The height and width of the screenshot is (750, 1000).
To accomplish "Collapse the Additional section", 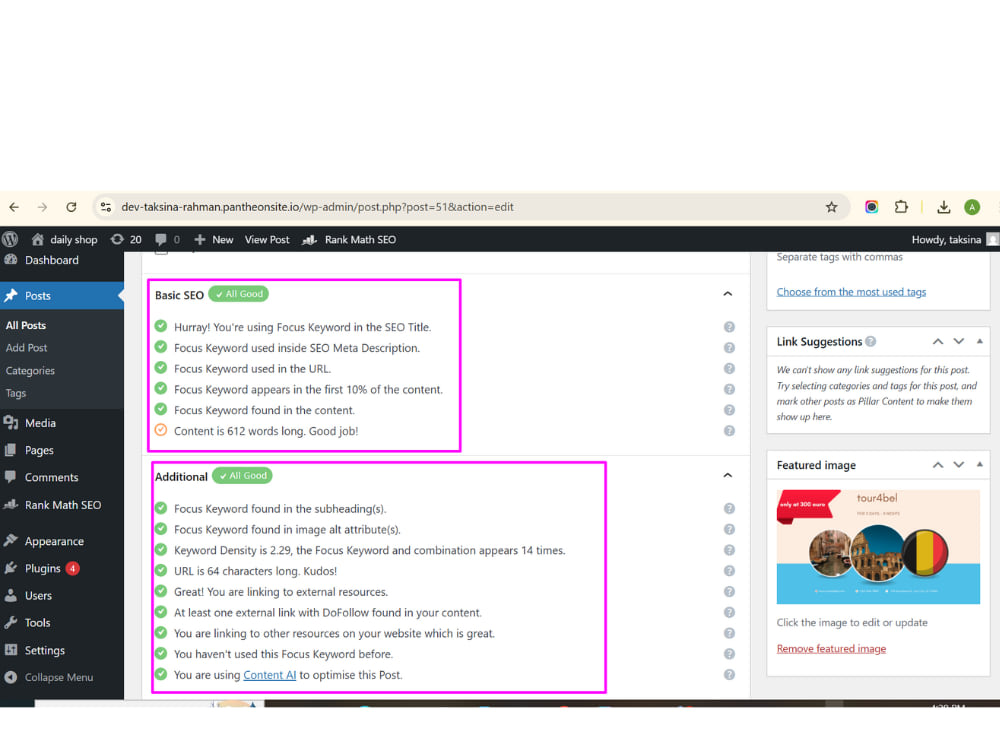I will [x=728, y=476].
